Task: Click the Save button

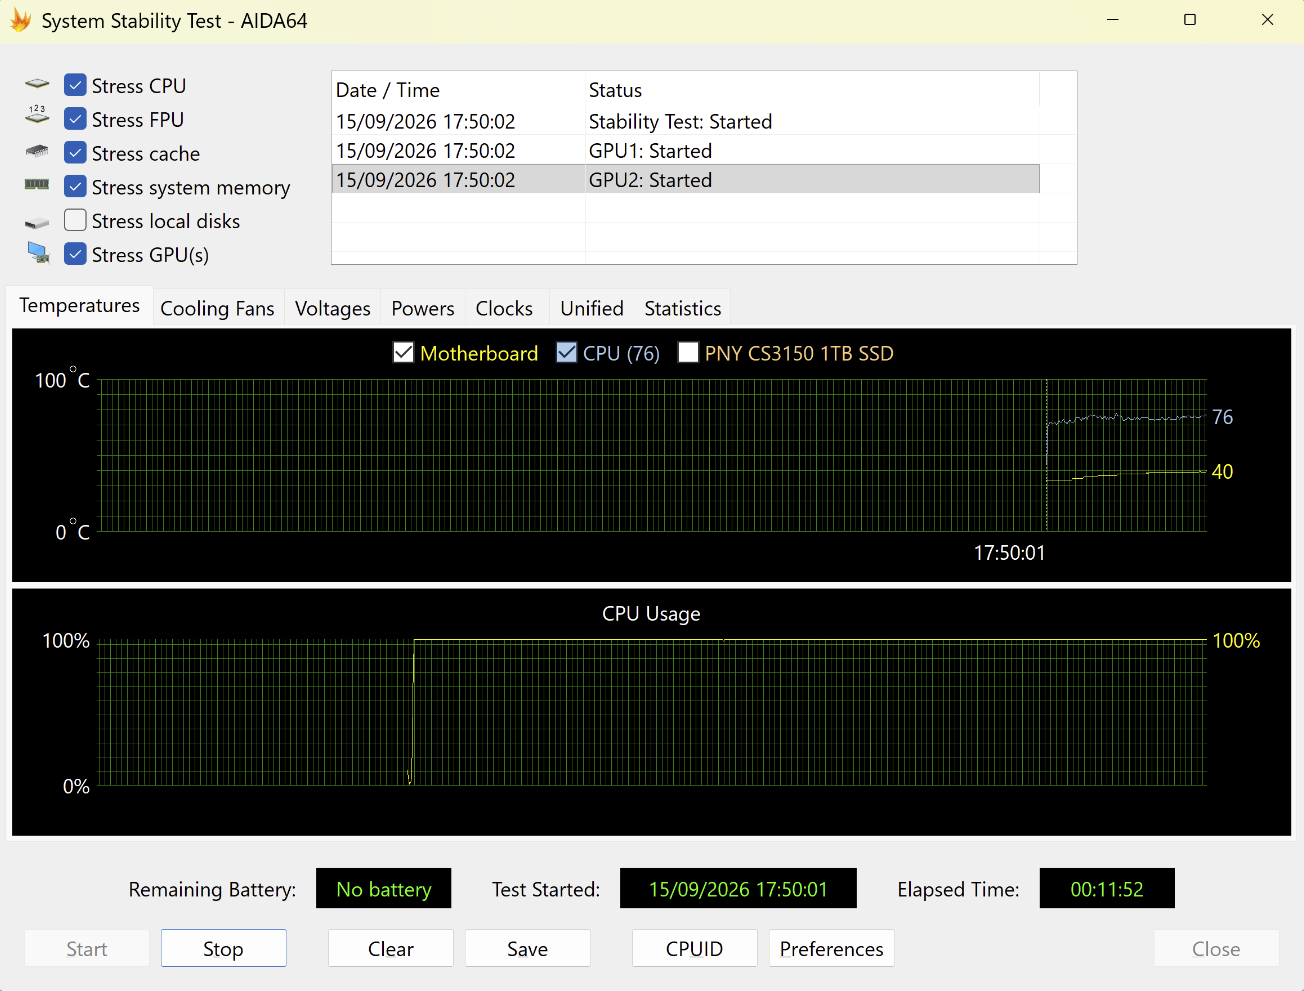Action: coord(528,948)
